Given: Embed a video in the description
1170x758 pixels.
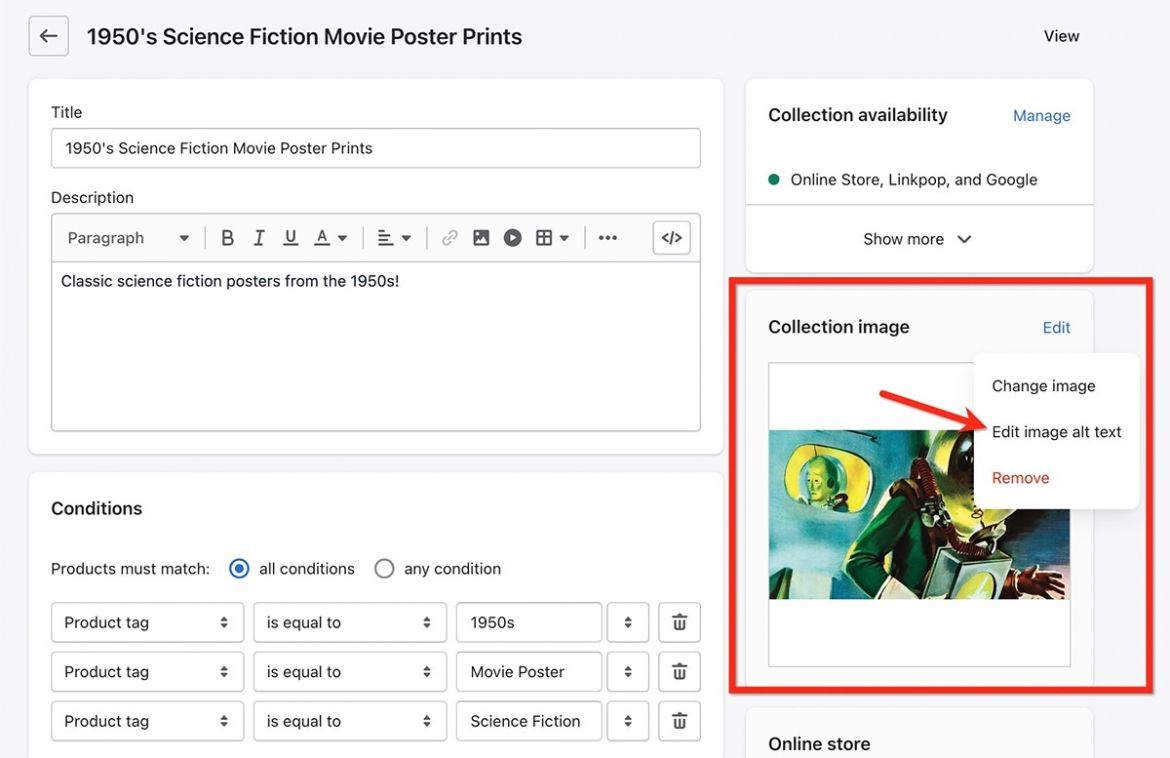Looking at the screenshot, I should (x=512, y=237).
